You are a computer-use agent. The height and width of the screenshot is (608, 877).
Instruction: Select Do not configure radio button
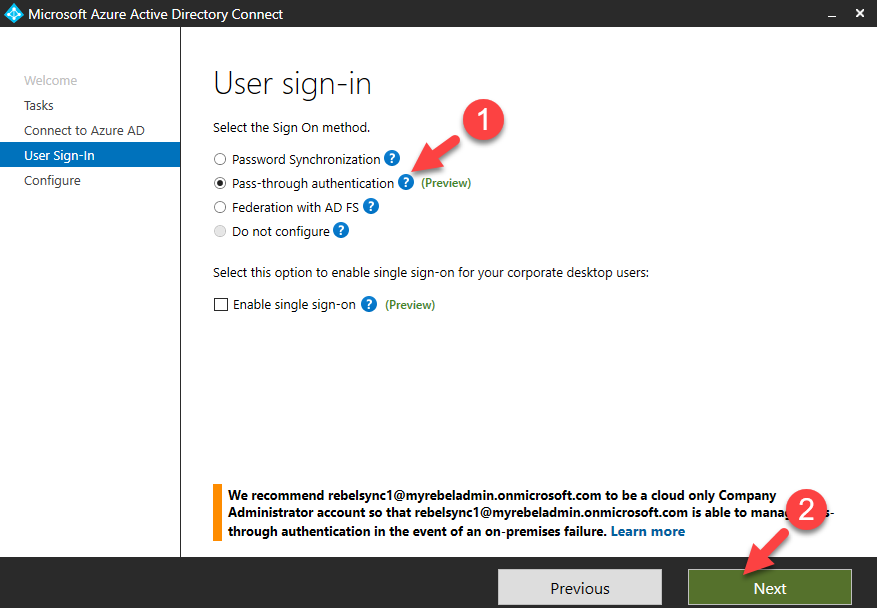tap(220, 232)
